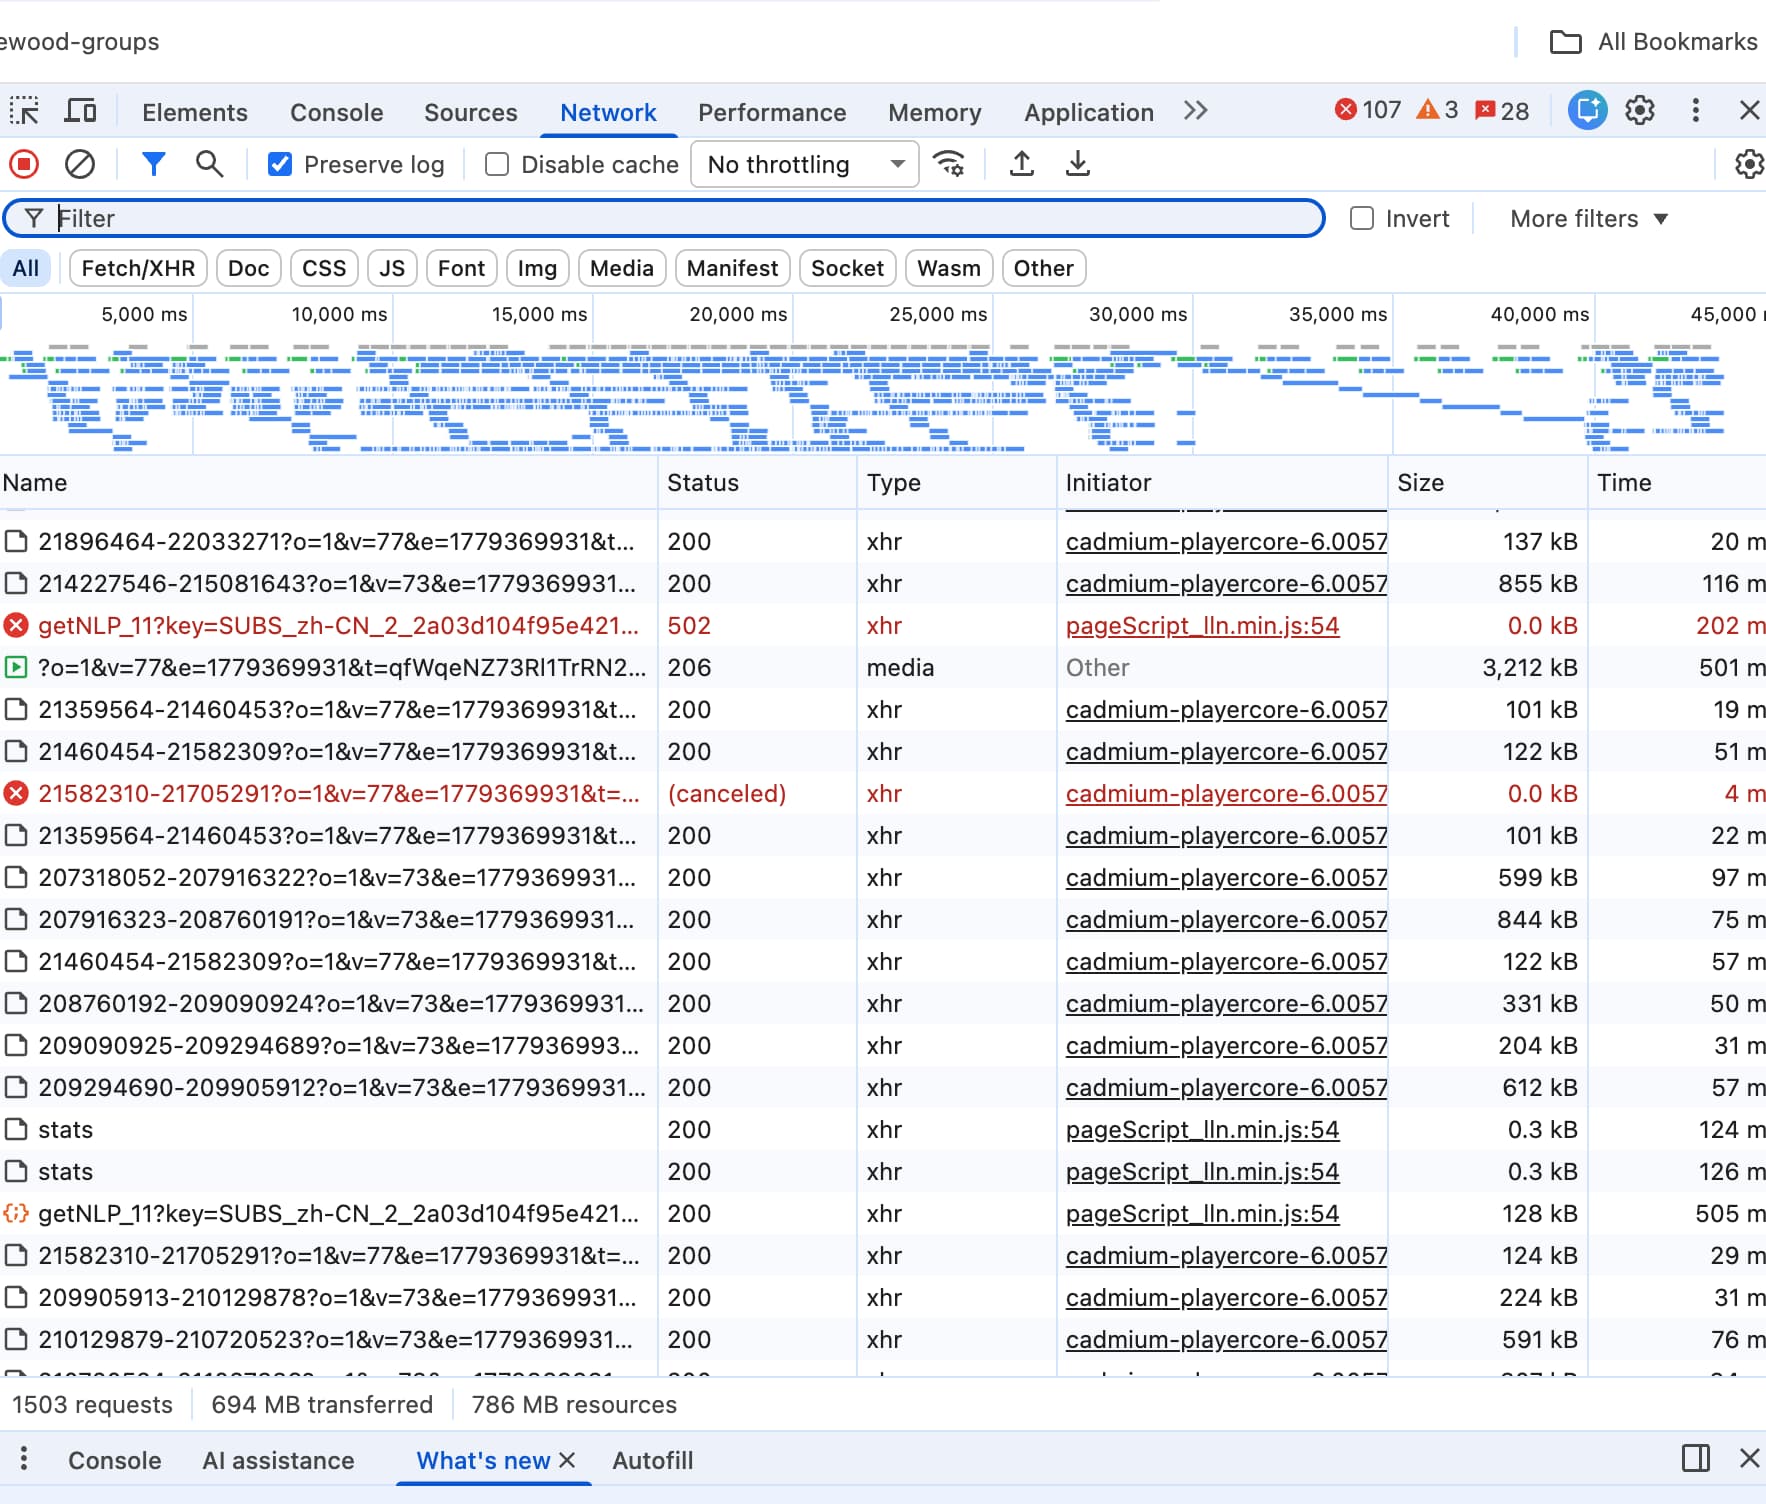The height and width of the screenshot is (1504, 1766).
Task: Switch to the Console tab
Action: (336, 112)
